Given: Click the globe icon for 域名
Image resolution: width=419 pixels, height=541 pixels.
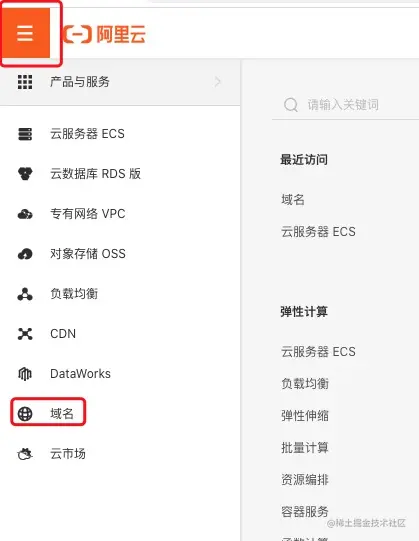Looking at the screenshot, I should coord(25,414).
